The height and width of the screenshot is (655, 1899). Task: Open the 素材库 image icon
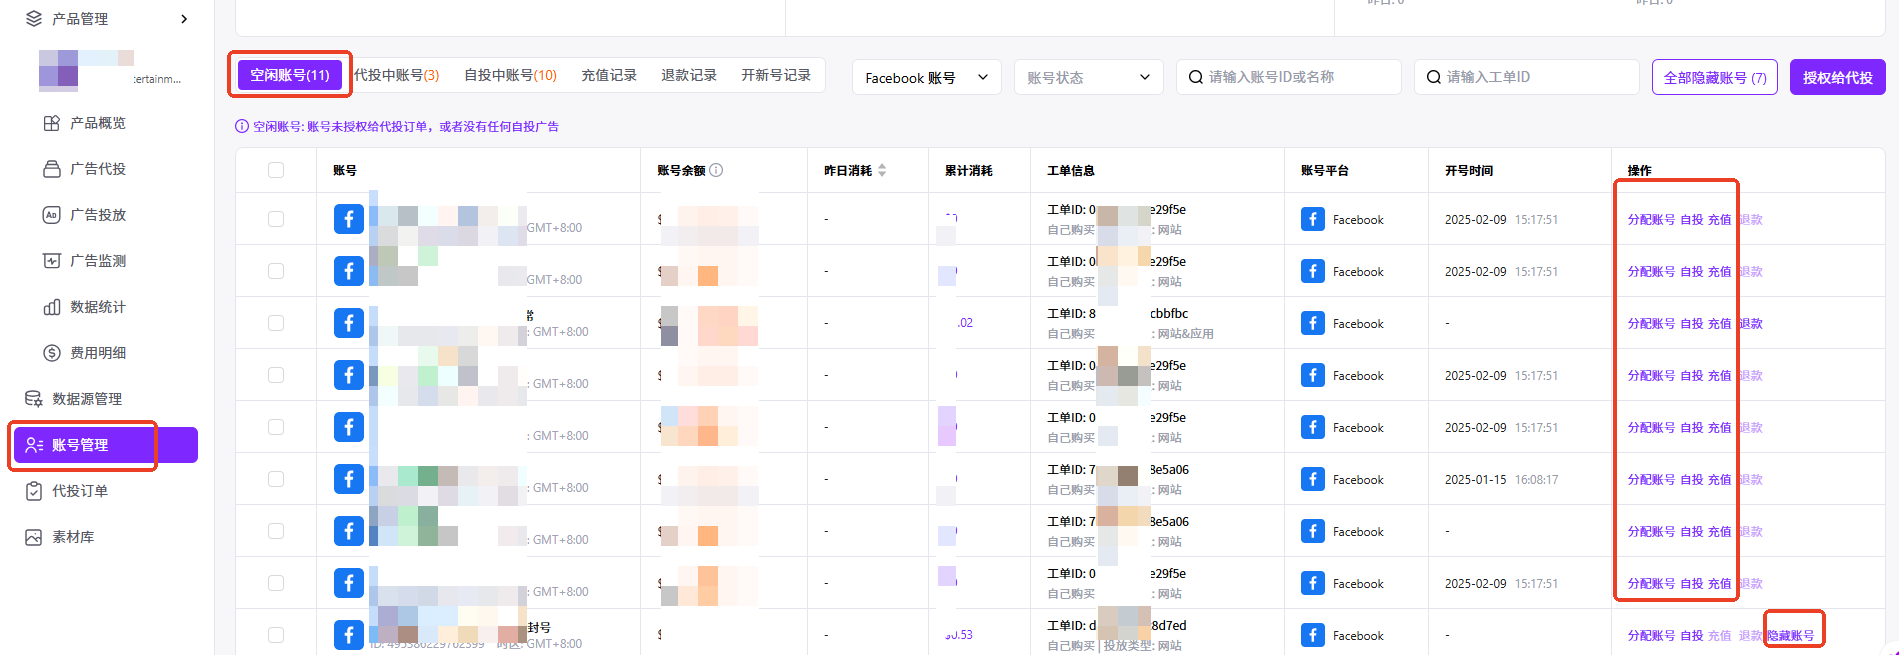(x=34, y=537)
